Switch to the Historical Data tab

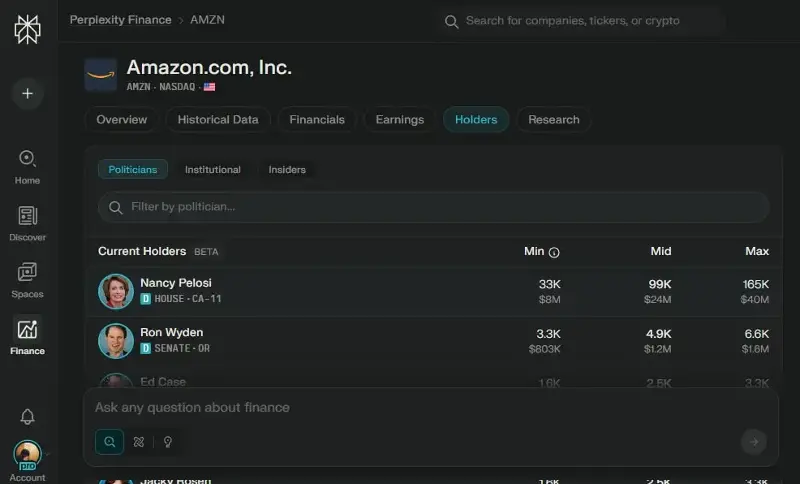[x=218, y=120]
